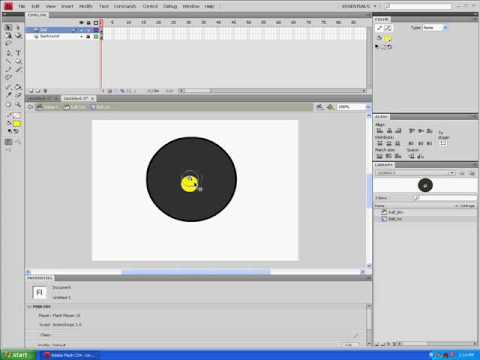Viewport: 480px width, 360px height.
Task: Select the Selection arrow tool
Action: point(9,28)
